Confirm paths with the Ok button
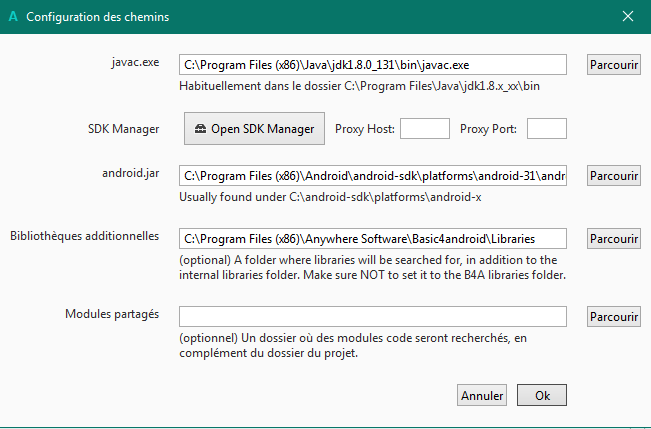 (x=543, y=395)
